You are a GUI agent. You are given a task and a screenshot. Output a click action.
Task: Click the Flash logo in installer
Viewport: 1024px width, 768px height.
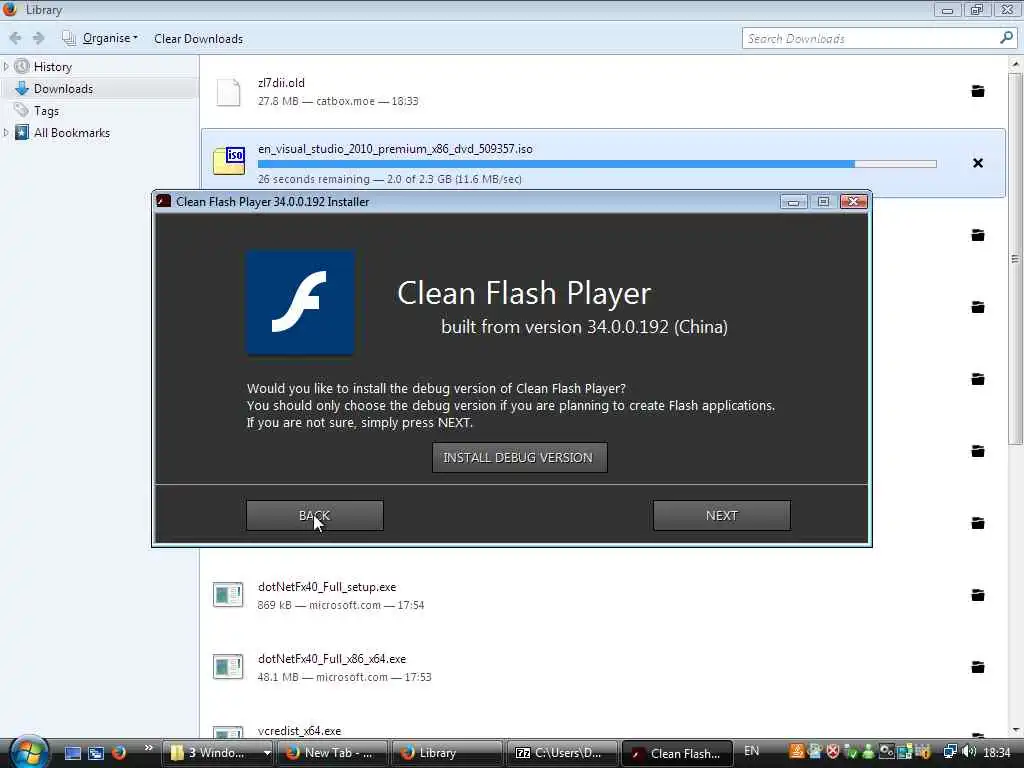(x=300, y=302)
